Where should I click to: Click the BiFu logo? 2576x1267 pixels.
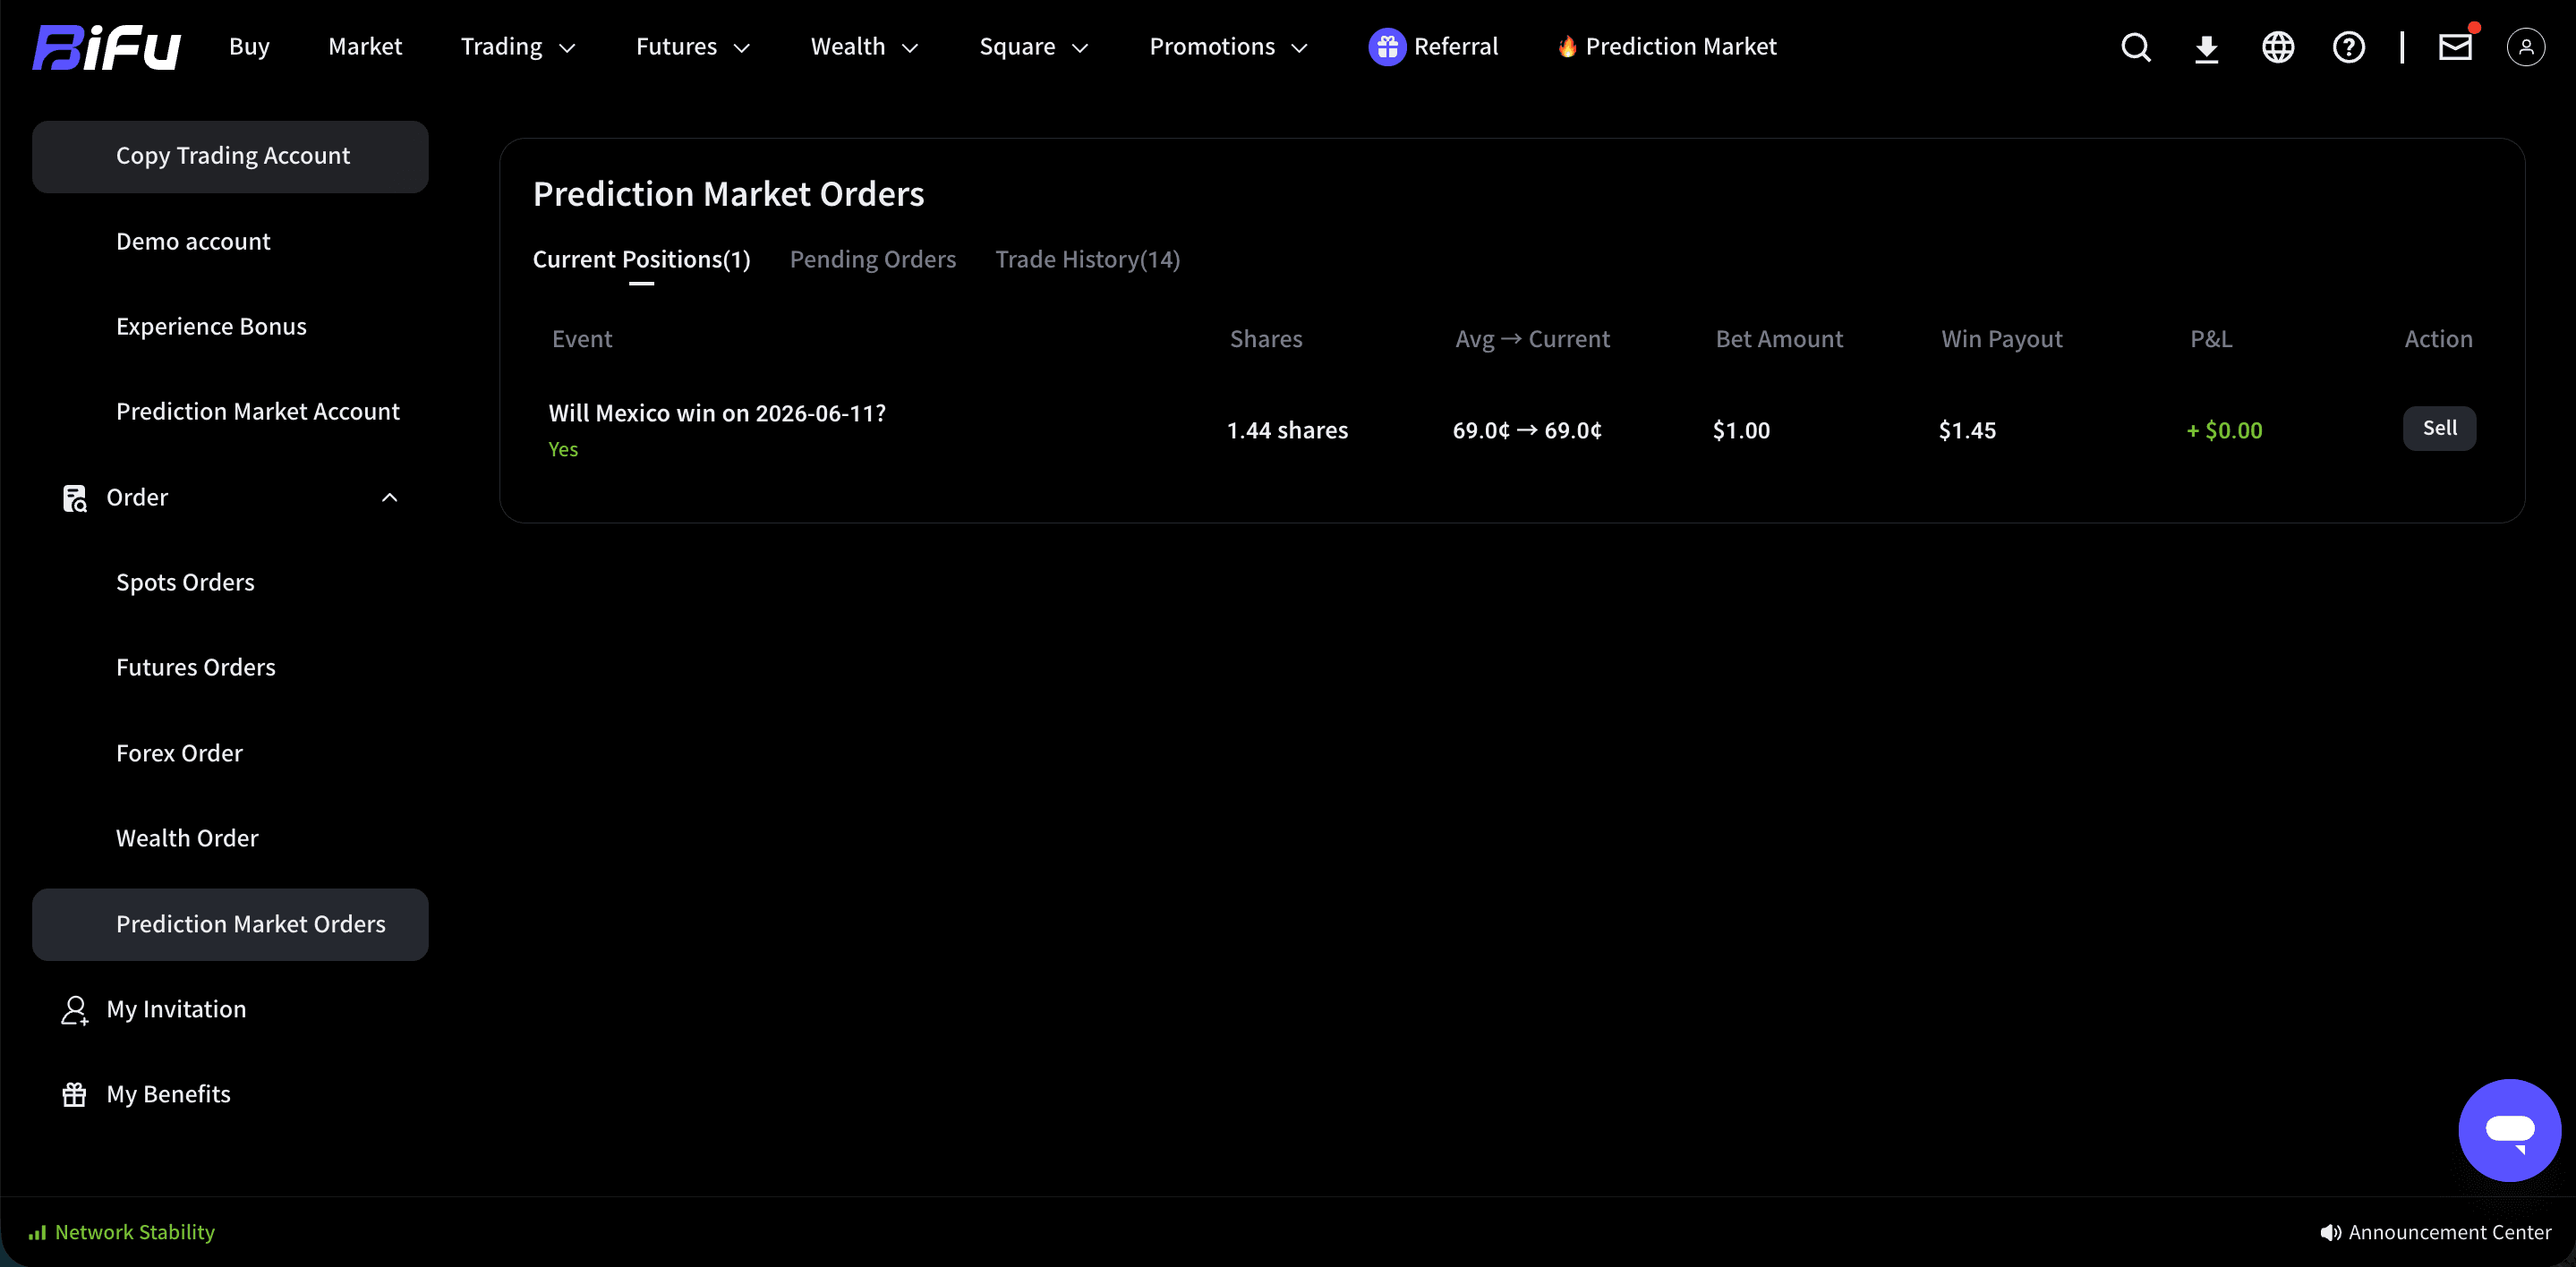(107, 47)
